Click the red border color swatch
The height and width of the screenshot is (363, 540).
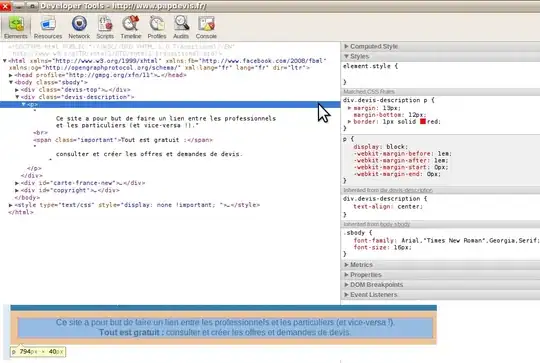coord(423,121)
